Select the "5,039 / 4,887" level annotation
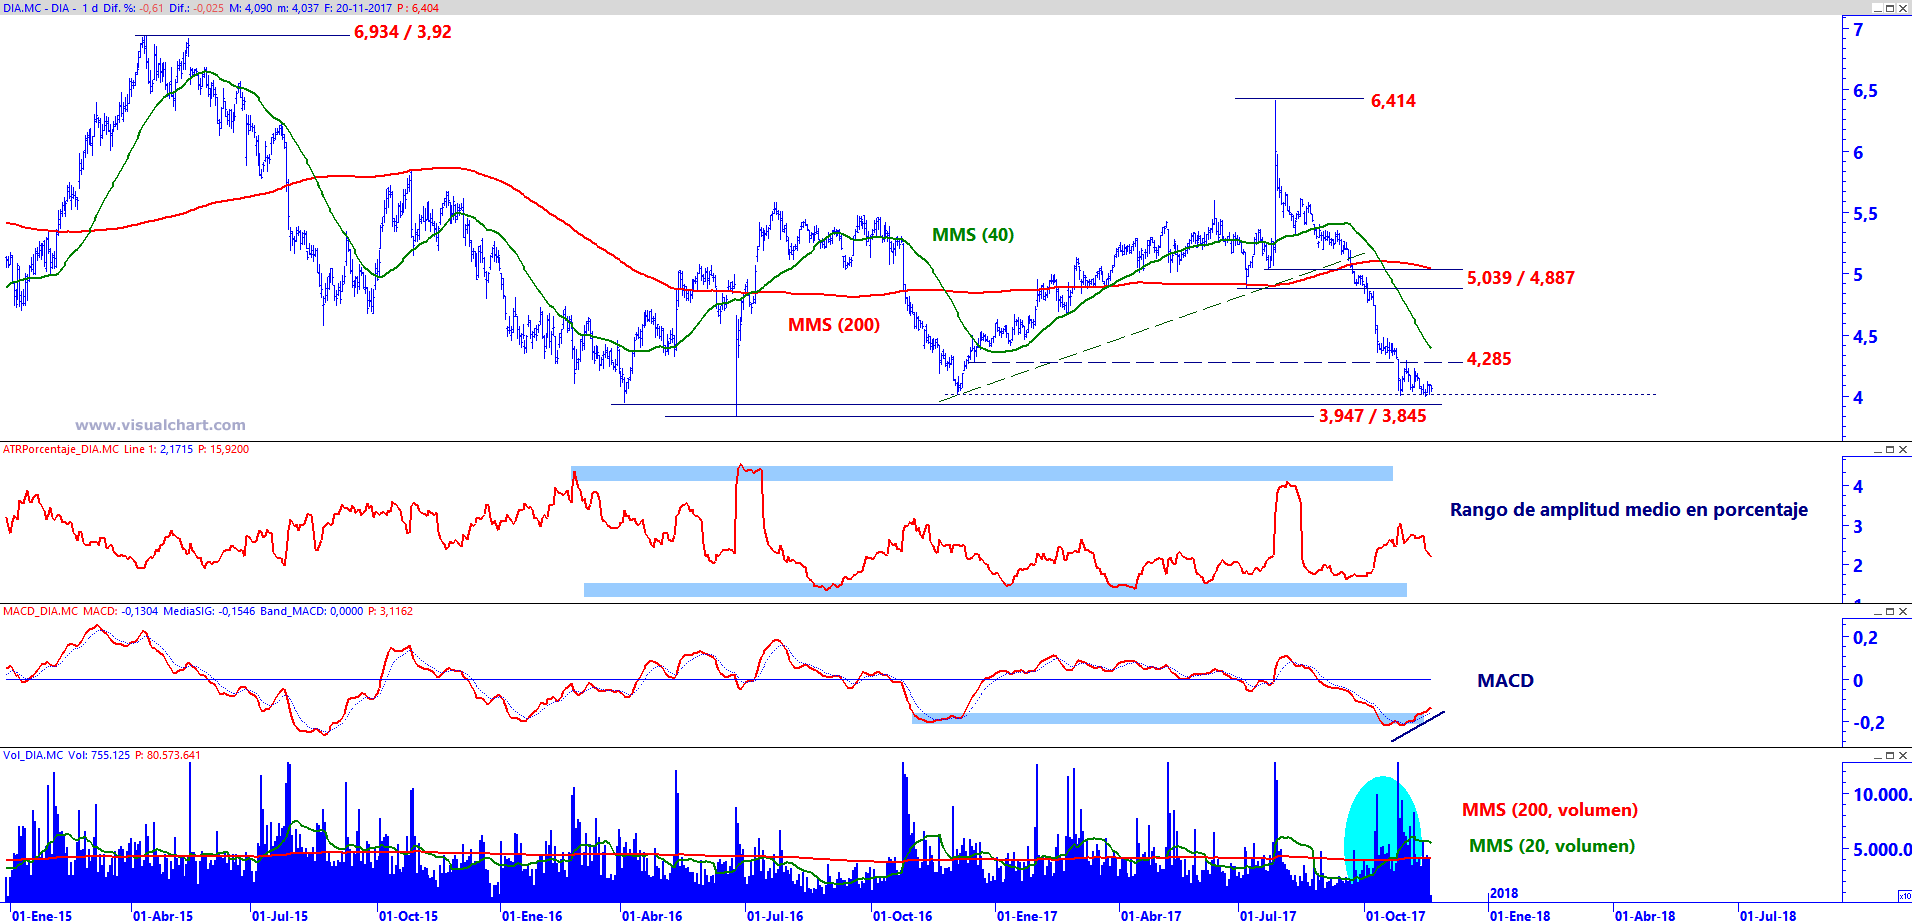 pos(1521,278)
